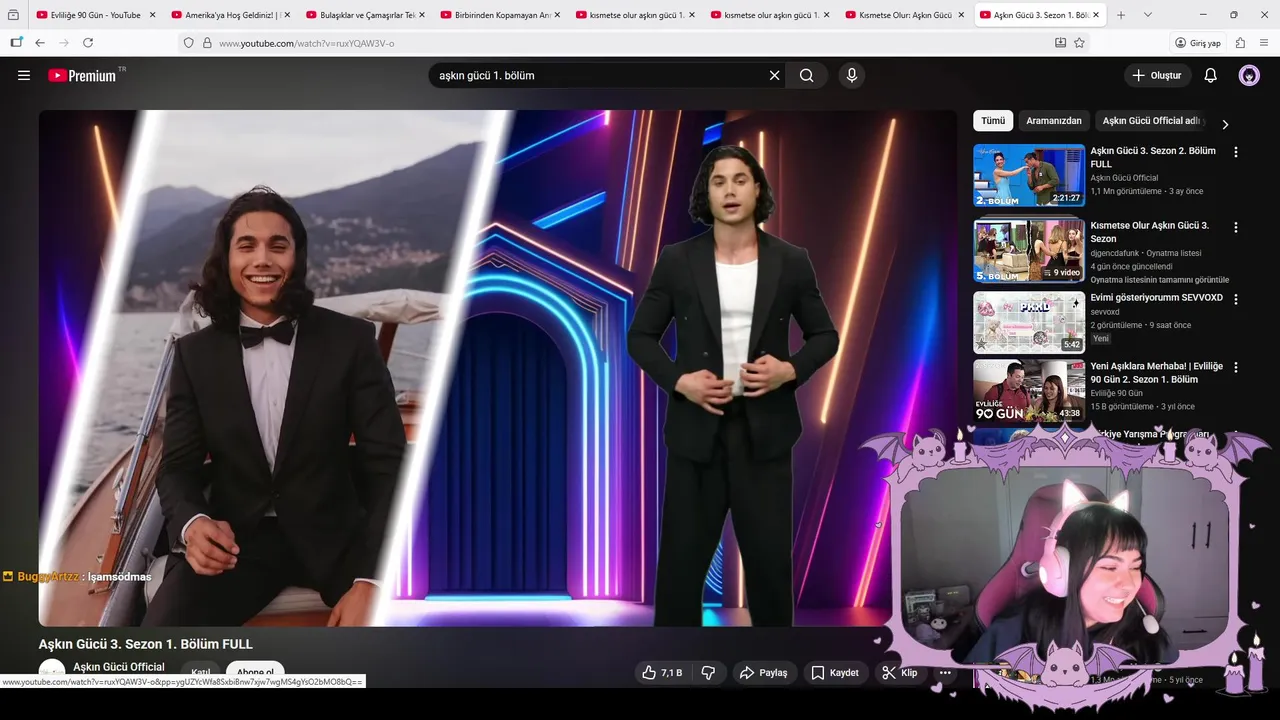1280x720 pixels.
Task: Start voice search with microphone
Action: [851, 75]
